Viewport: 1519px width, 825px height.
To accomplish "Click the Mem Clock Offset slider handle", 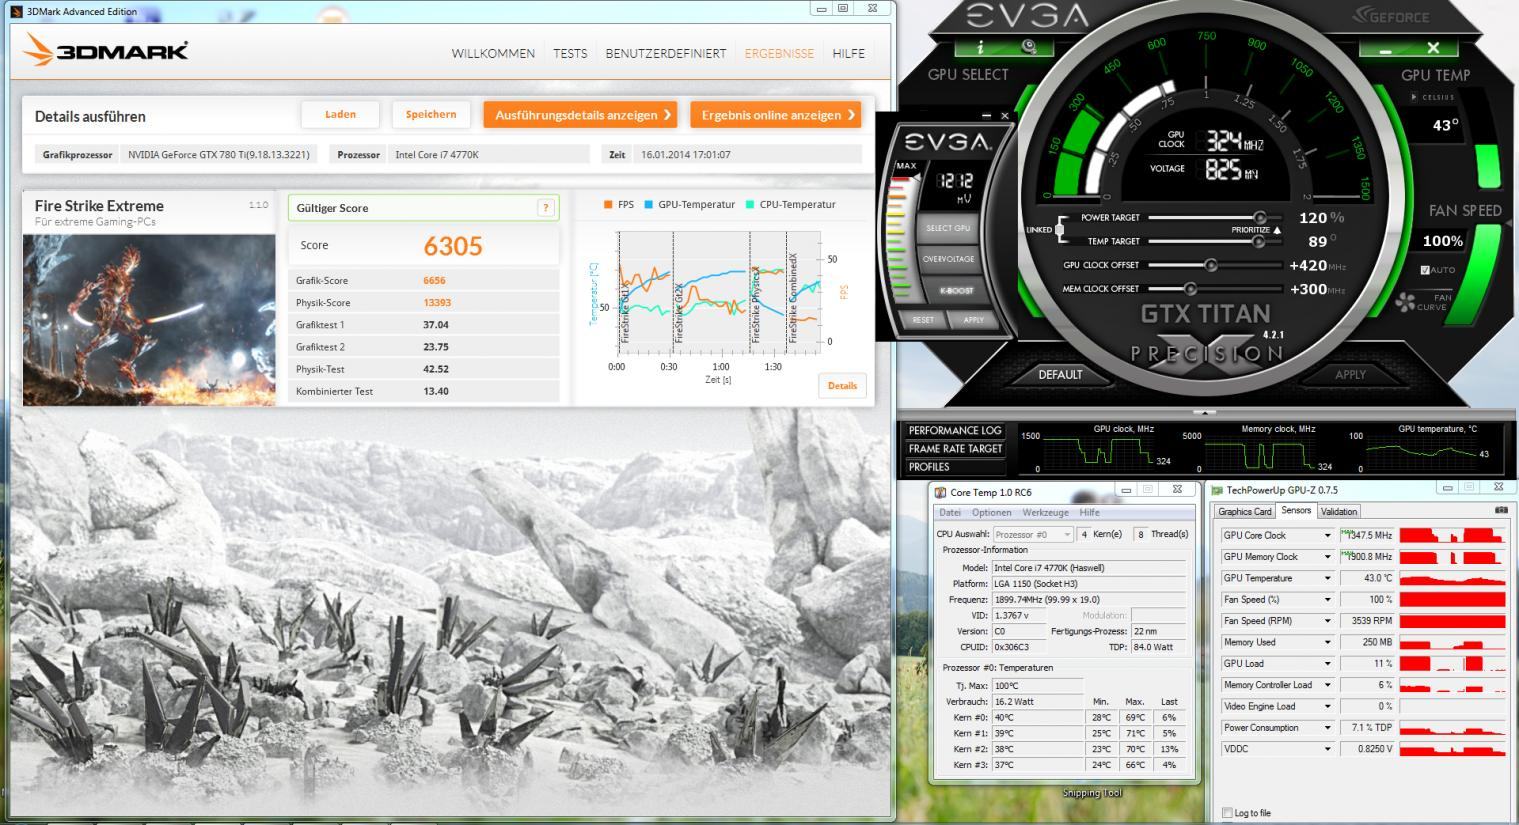I will [x=1190, y=289].
